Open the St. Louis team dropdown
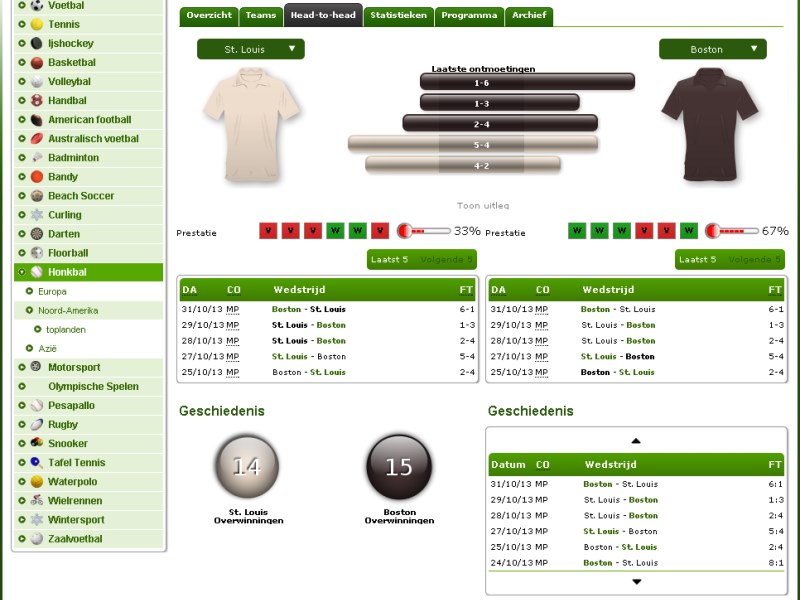This screenshot has height=600, width=800. [x=251, y=49]
